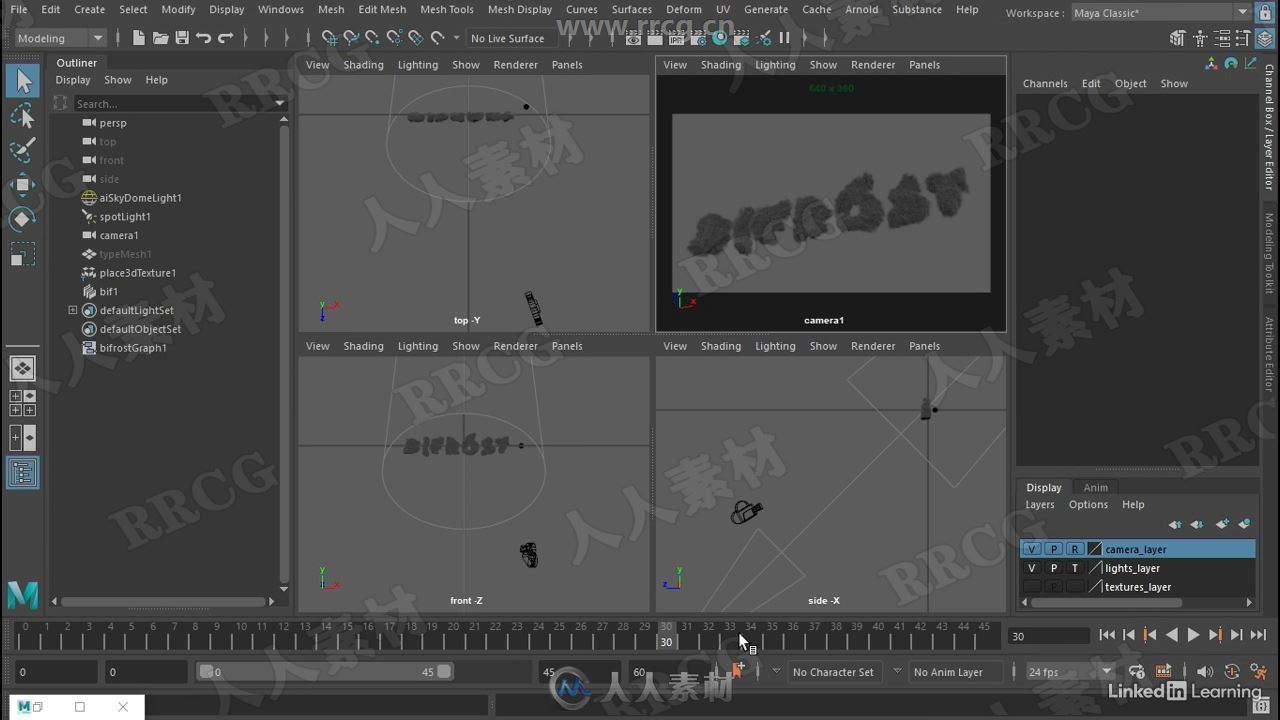Toggle T display type of lights_layer

point(1075,568)
